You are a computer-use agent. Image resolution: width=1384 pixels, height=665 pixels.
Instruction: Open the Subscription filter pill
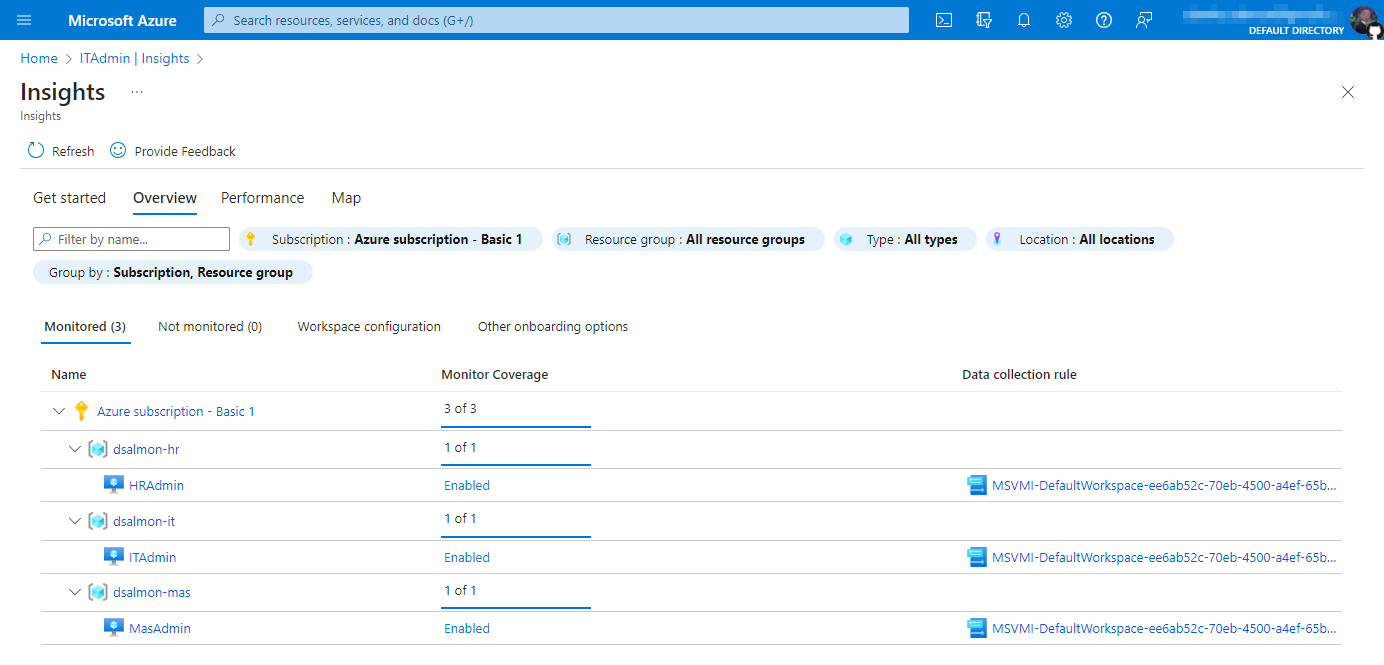pos(391,239)
